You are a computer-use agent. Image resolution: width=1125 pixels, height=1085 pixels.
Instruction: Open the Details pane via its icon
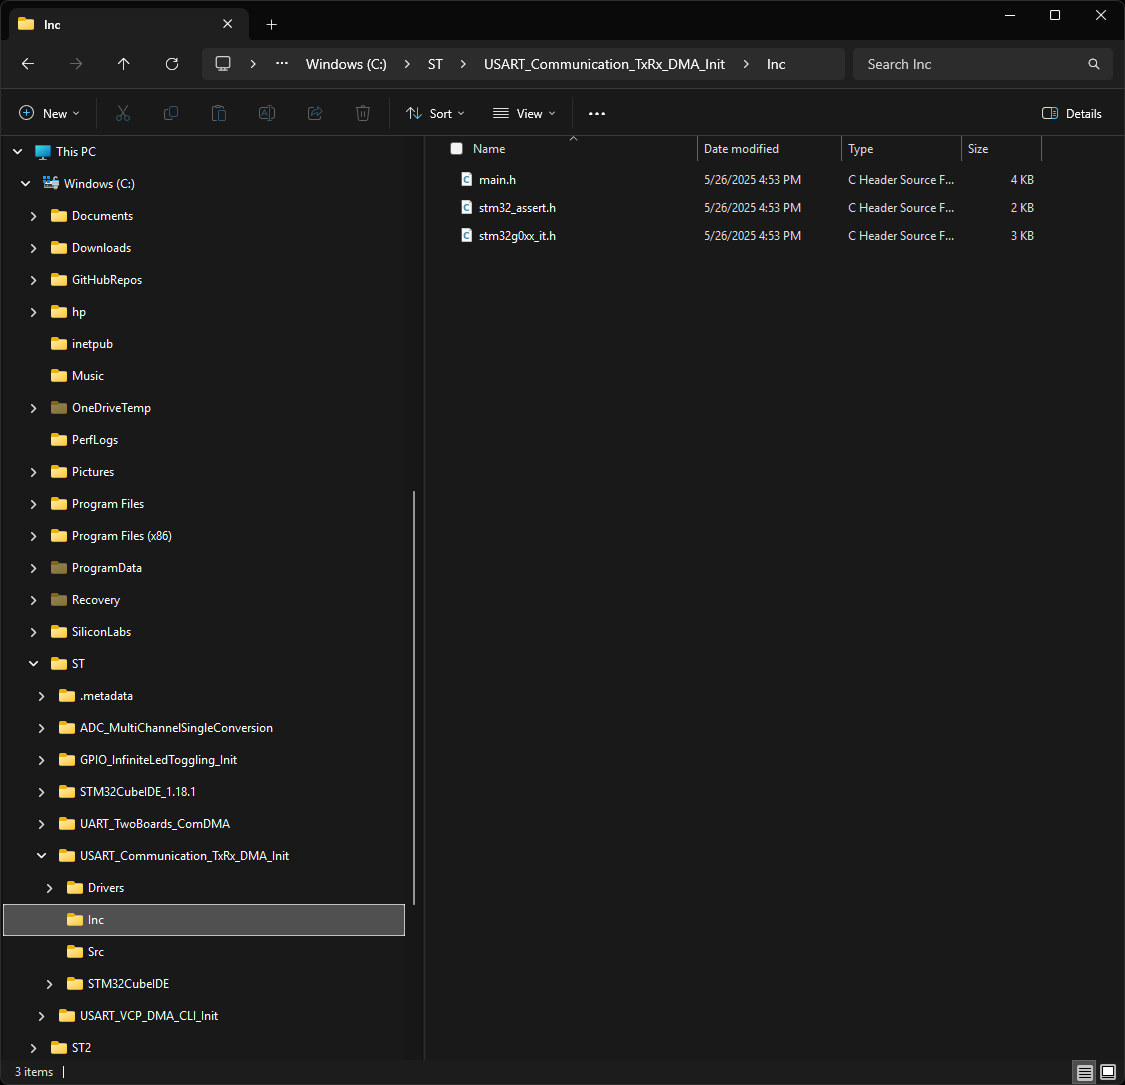click(1071, 113)
